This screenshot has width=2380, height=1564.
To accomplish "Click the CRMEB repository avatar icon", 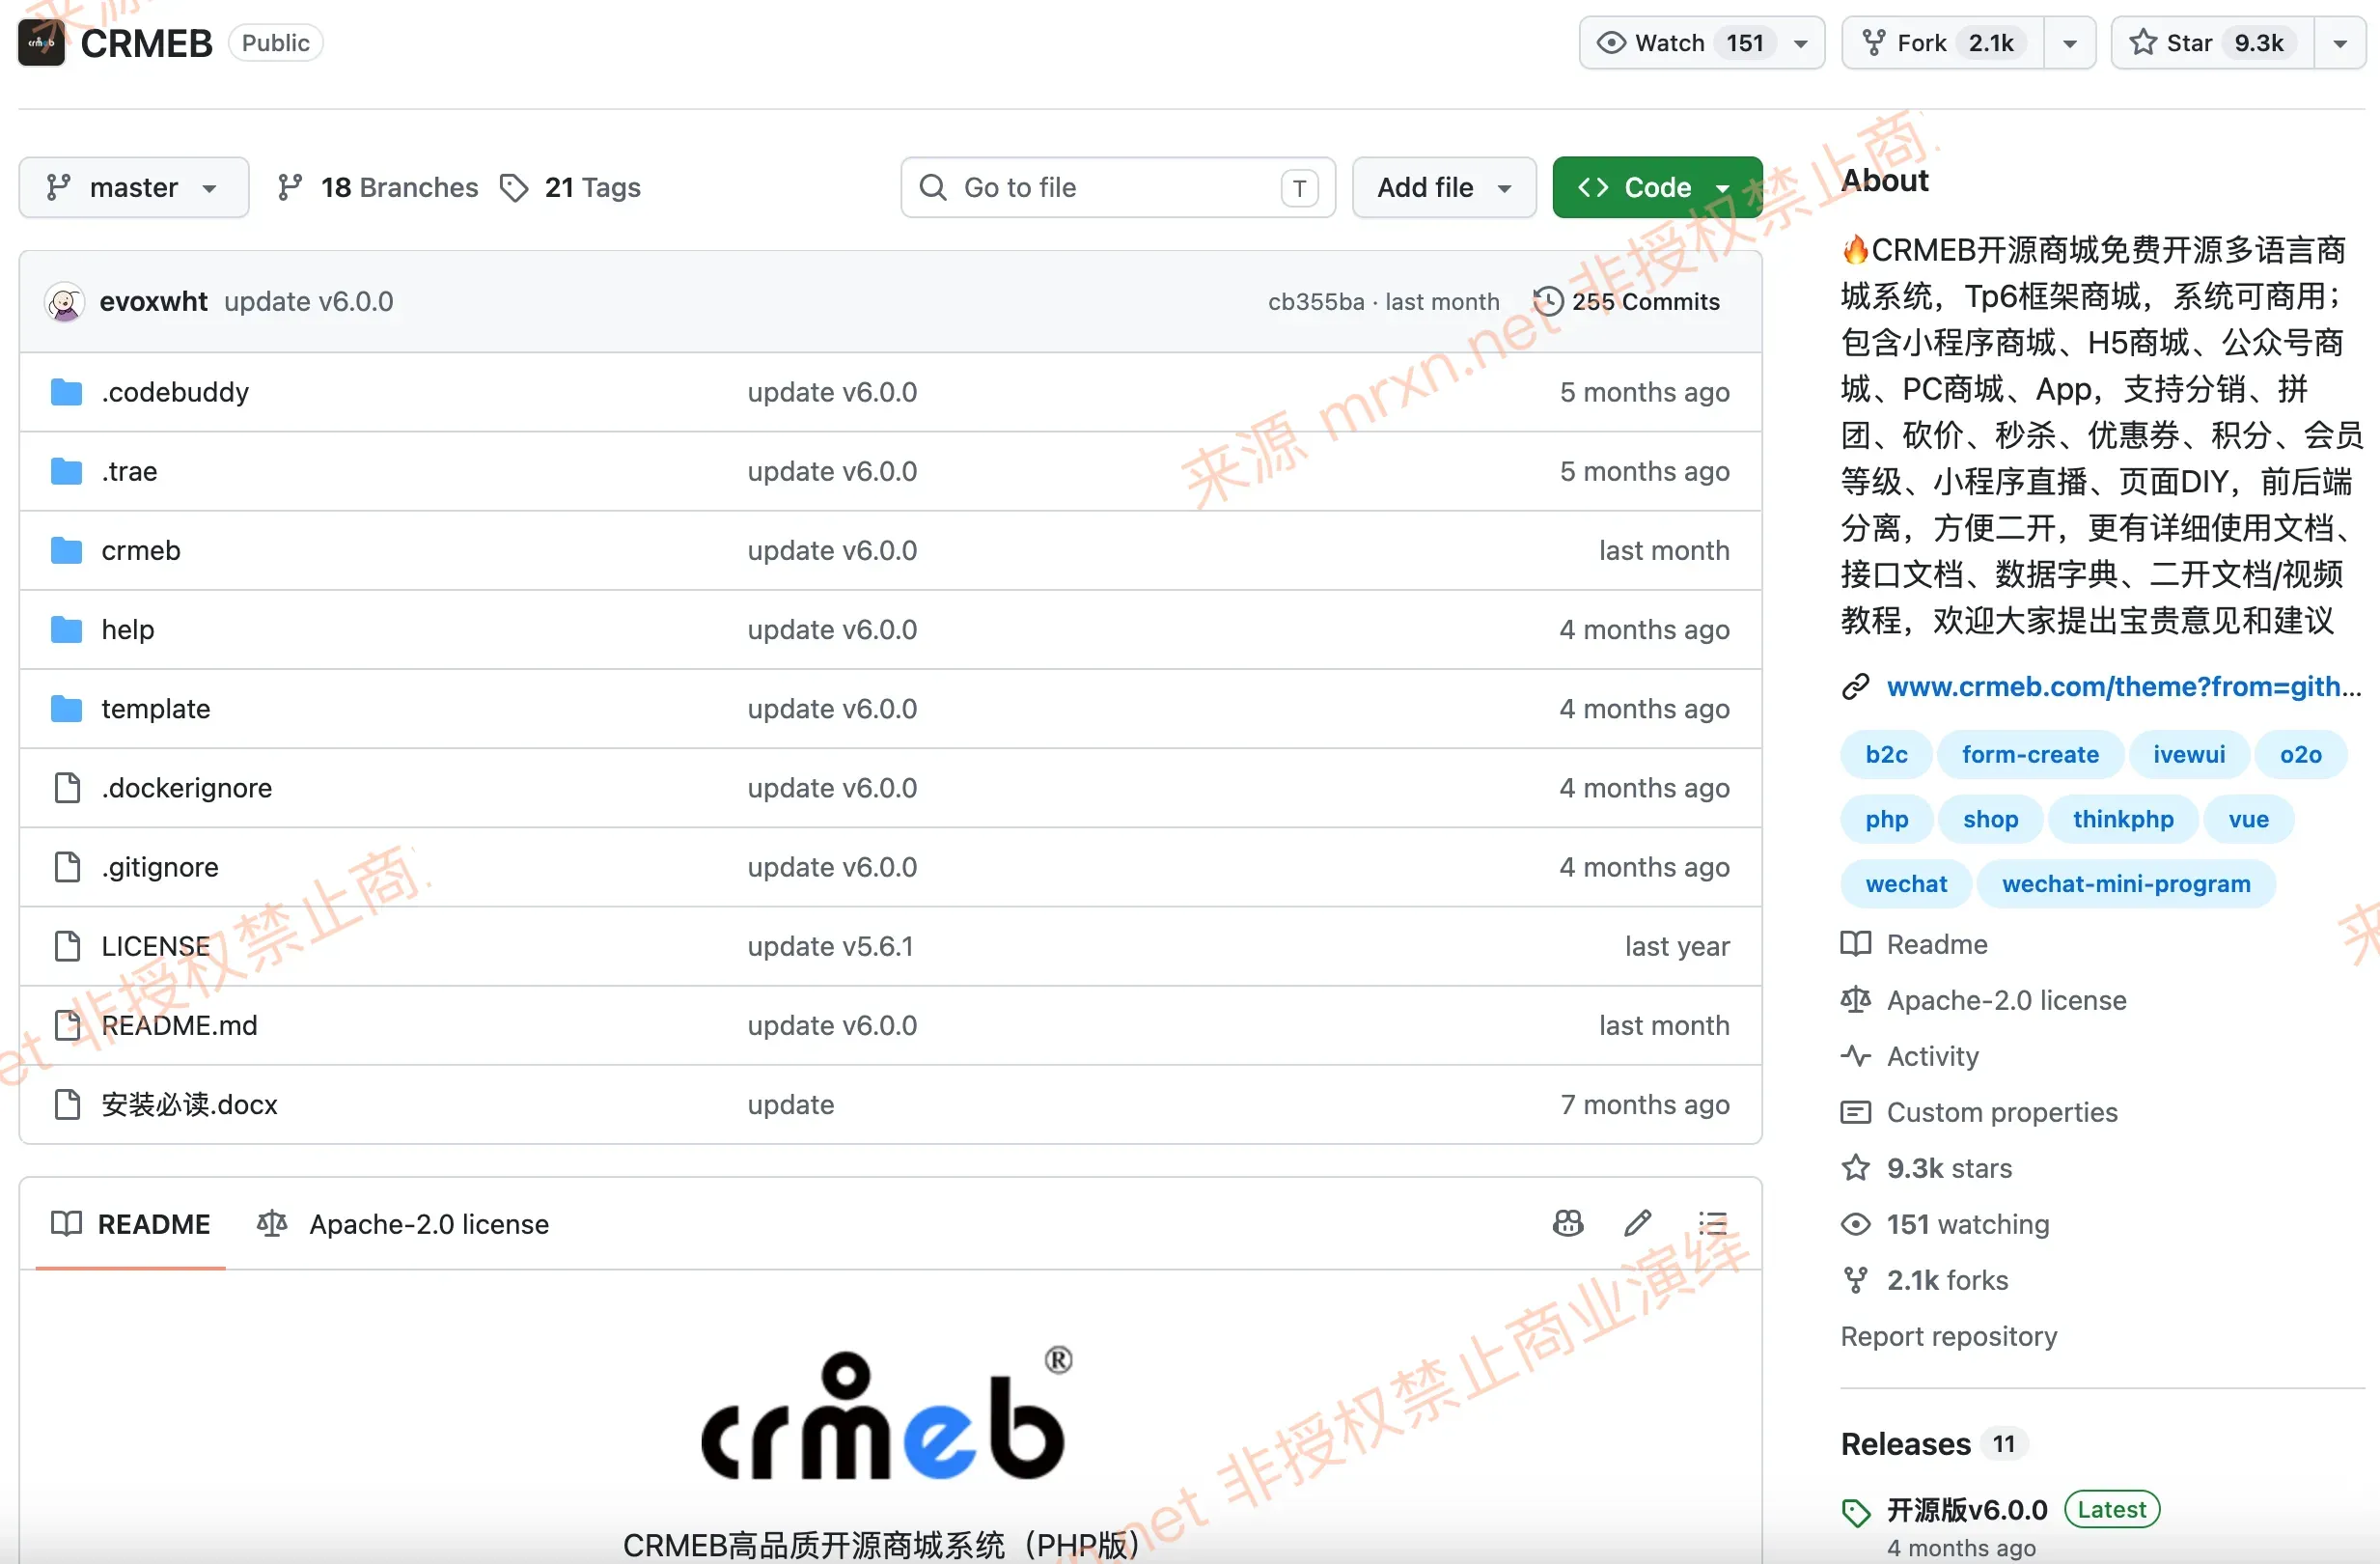I will coord(41,43).
